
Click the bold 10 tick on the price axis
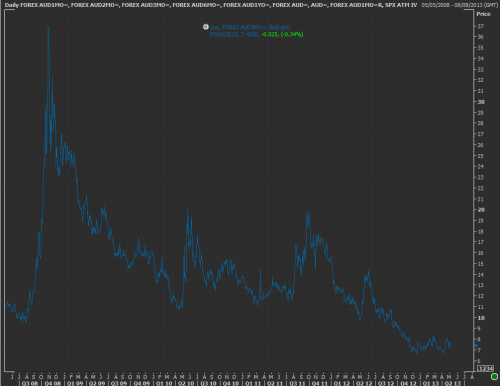point(481,318)
